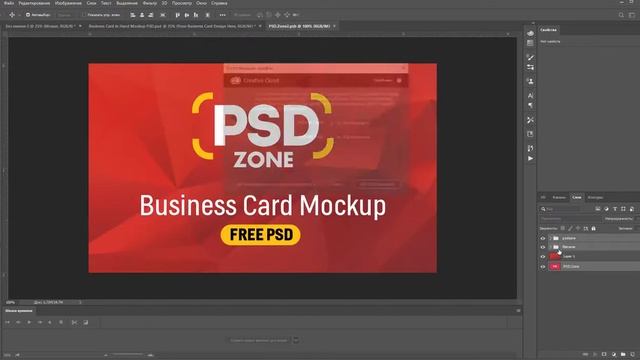Click the create new layer icon
Image resolution: width=640 pixels, height=360 pixels.
tap(632, 354)
